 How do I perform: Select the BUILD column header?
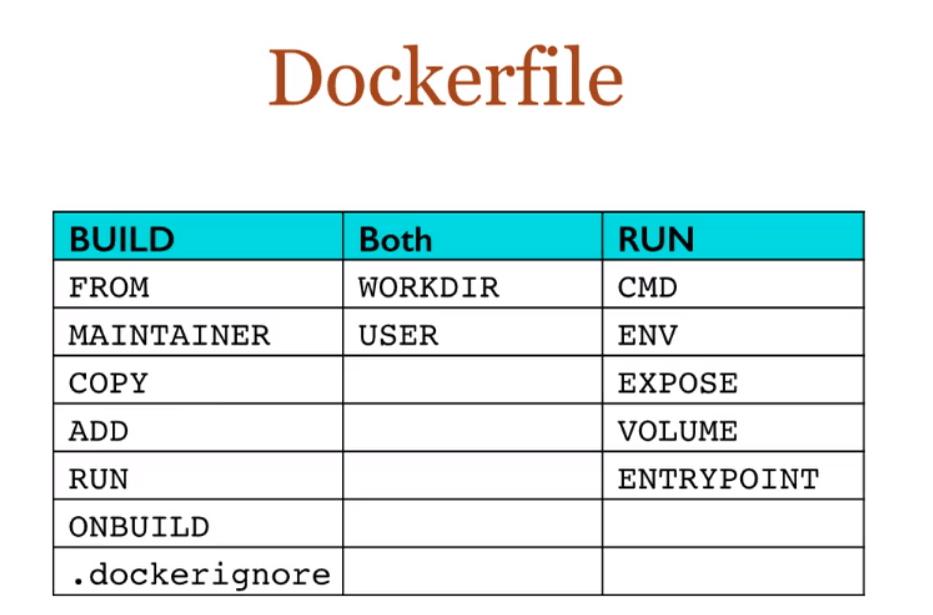(x=198, y=236)
